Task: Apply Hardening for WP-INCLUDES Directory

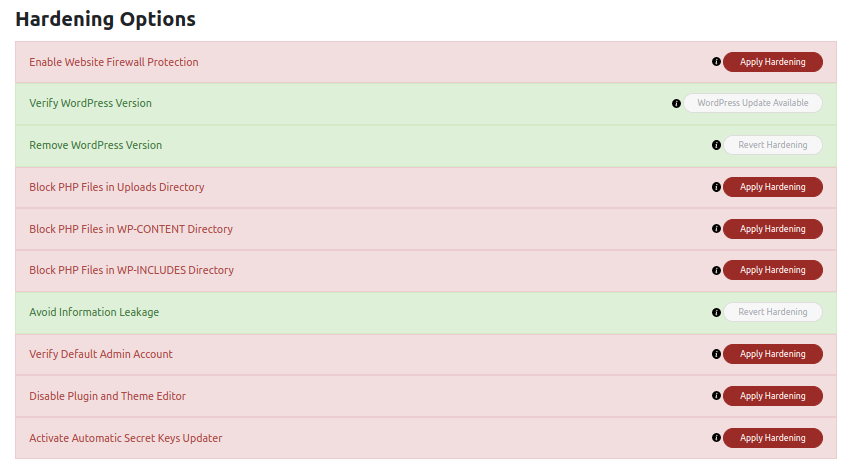Action: pos(773,270)
